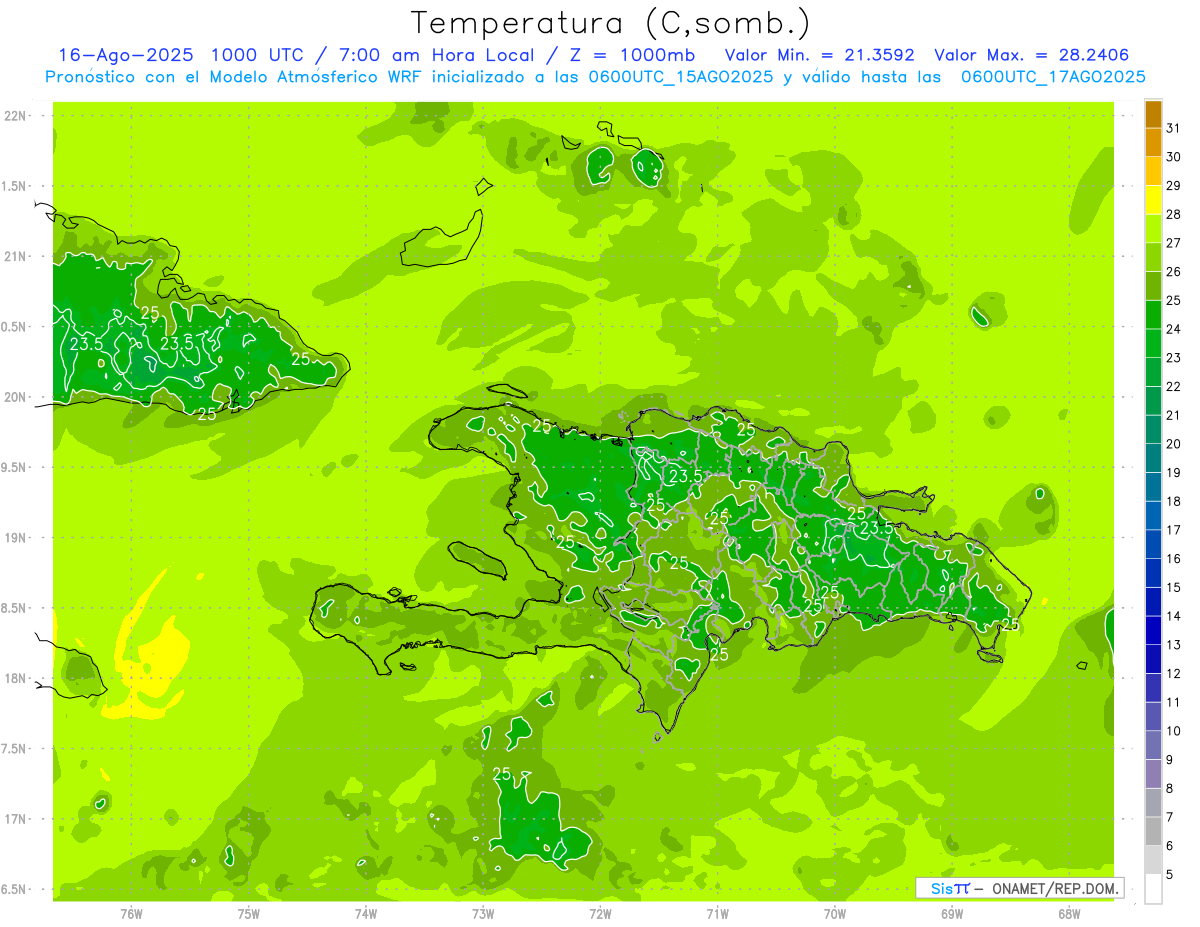
Task: Click the legend value "30"
Action: 1174,157
